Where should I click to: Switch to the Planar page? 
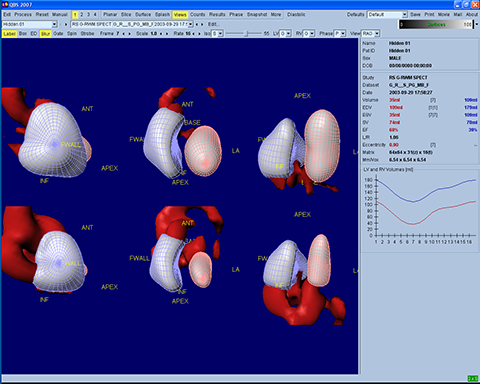pyautogui.click(x=110, y=15)
